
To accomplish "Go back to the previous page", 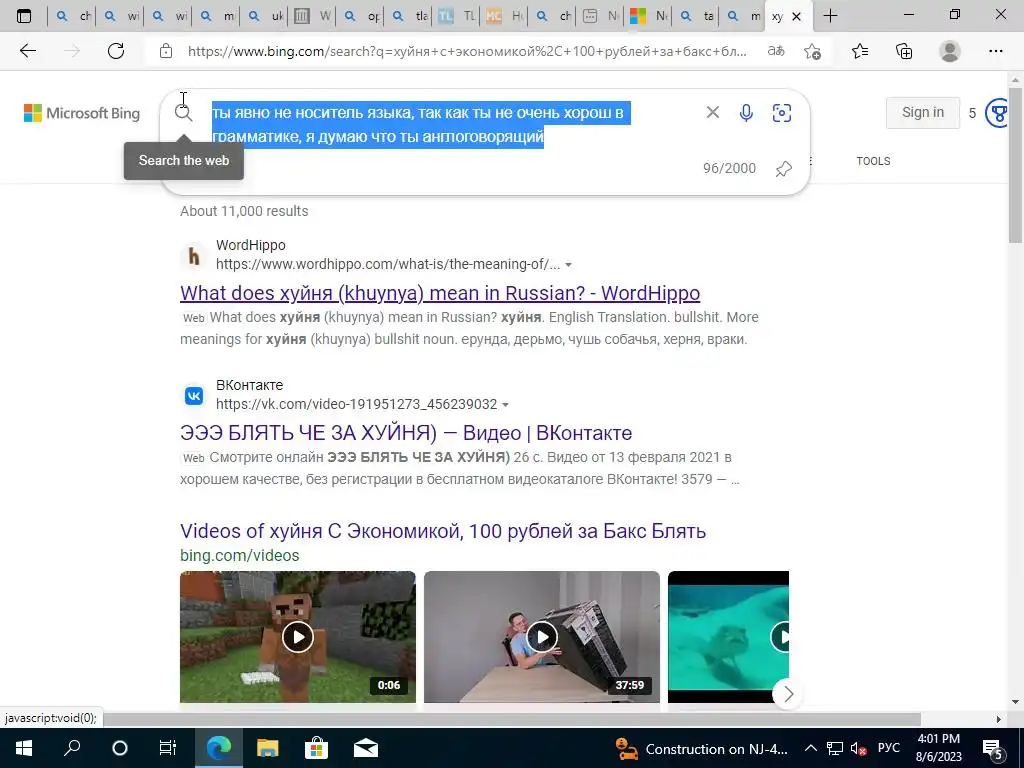I will pyautogui.click(x=27, y=51).
